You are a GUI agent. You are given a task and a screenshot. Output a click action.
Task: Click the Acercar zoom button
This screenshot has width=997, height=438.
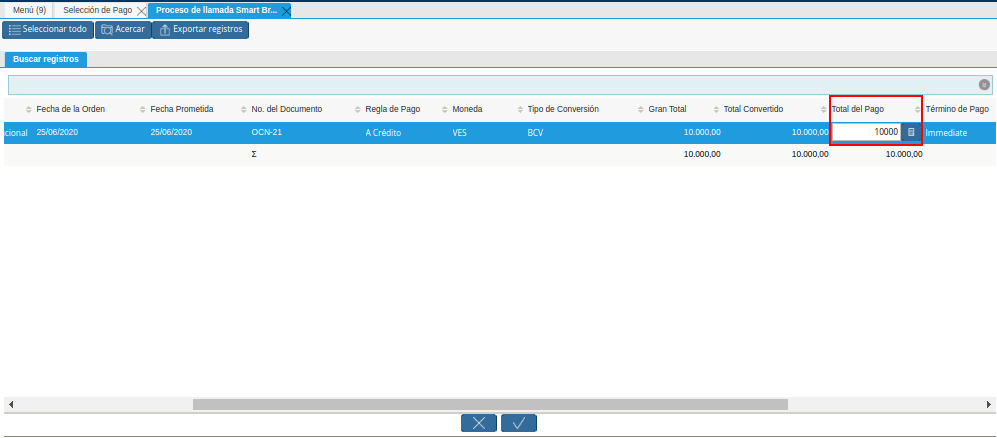pyautogui.click(x=123, y=30)
